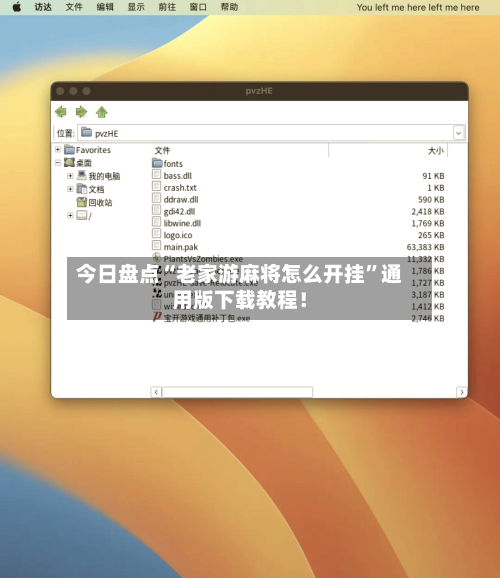The height and width of the screenshot is (578, 500).
Task: Click the green forward arrow
Action: point(81,112)
